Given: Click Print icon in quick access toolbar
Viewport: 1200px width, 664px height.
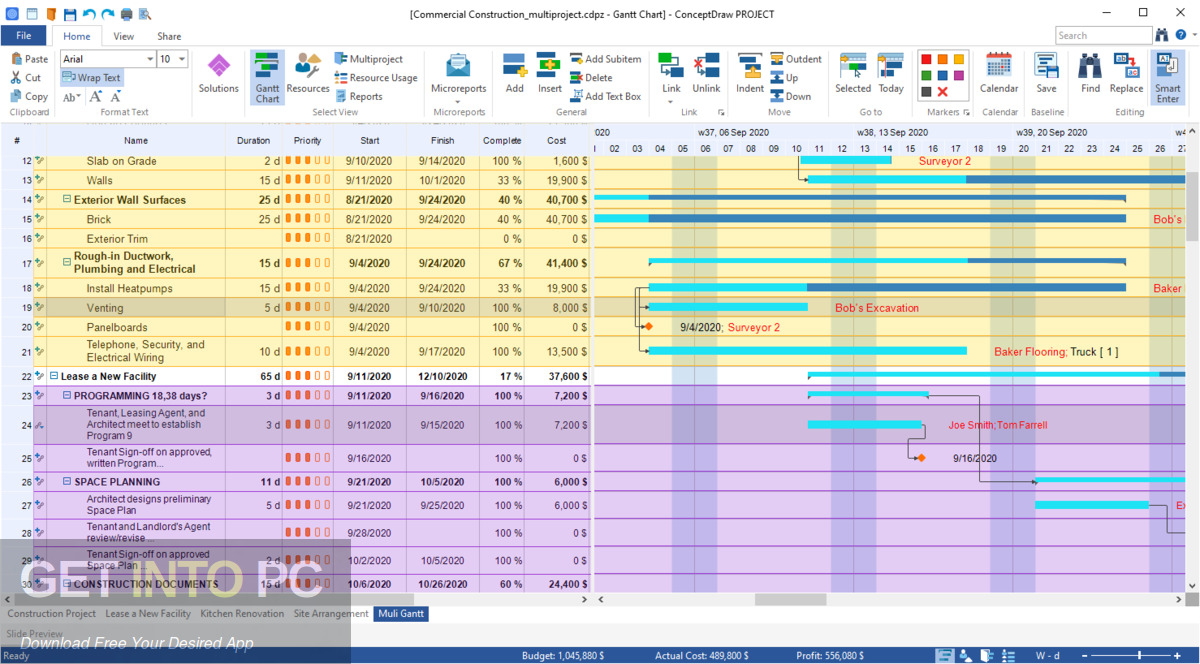Looking at the screenshot, I should pyautogui.click(x=127, y=14).
